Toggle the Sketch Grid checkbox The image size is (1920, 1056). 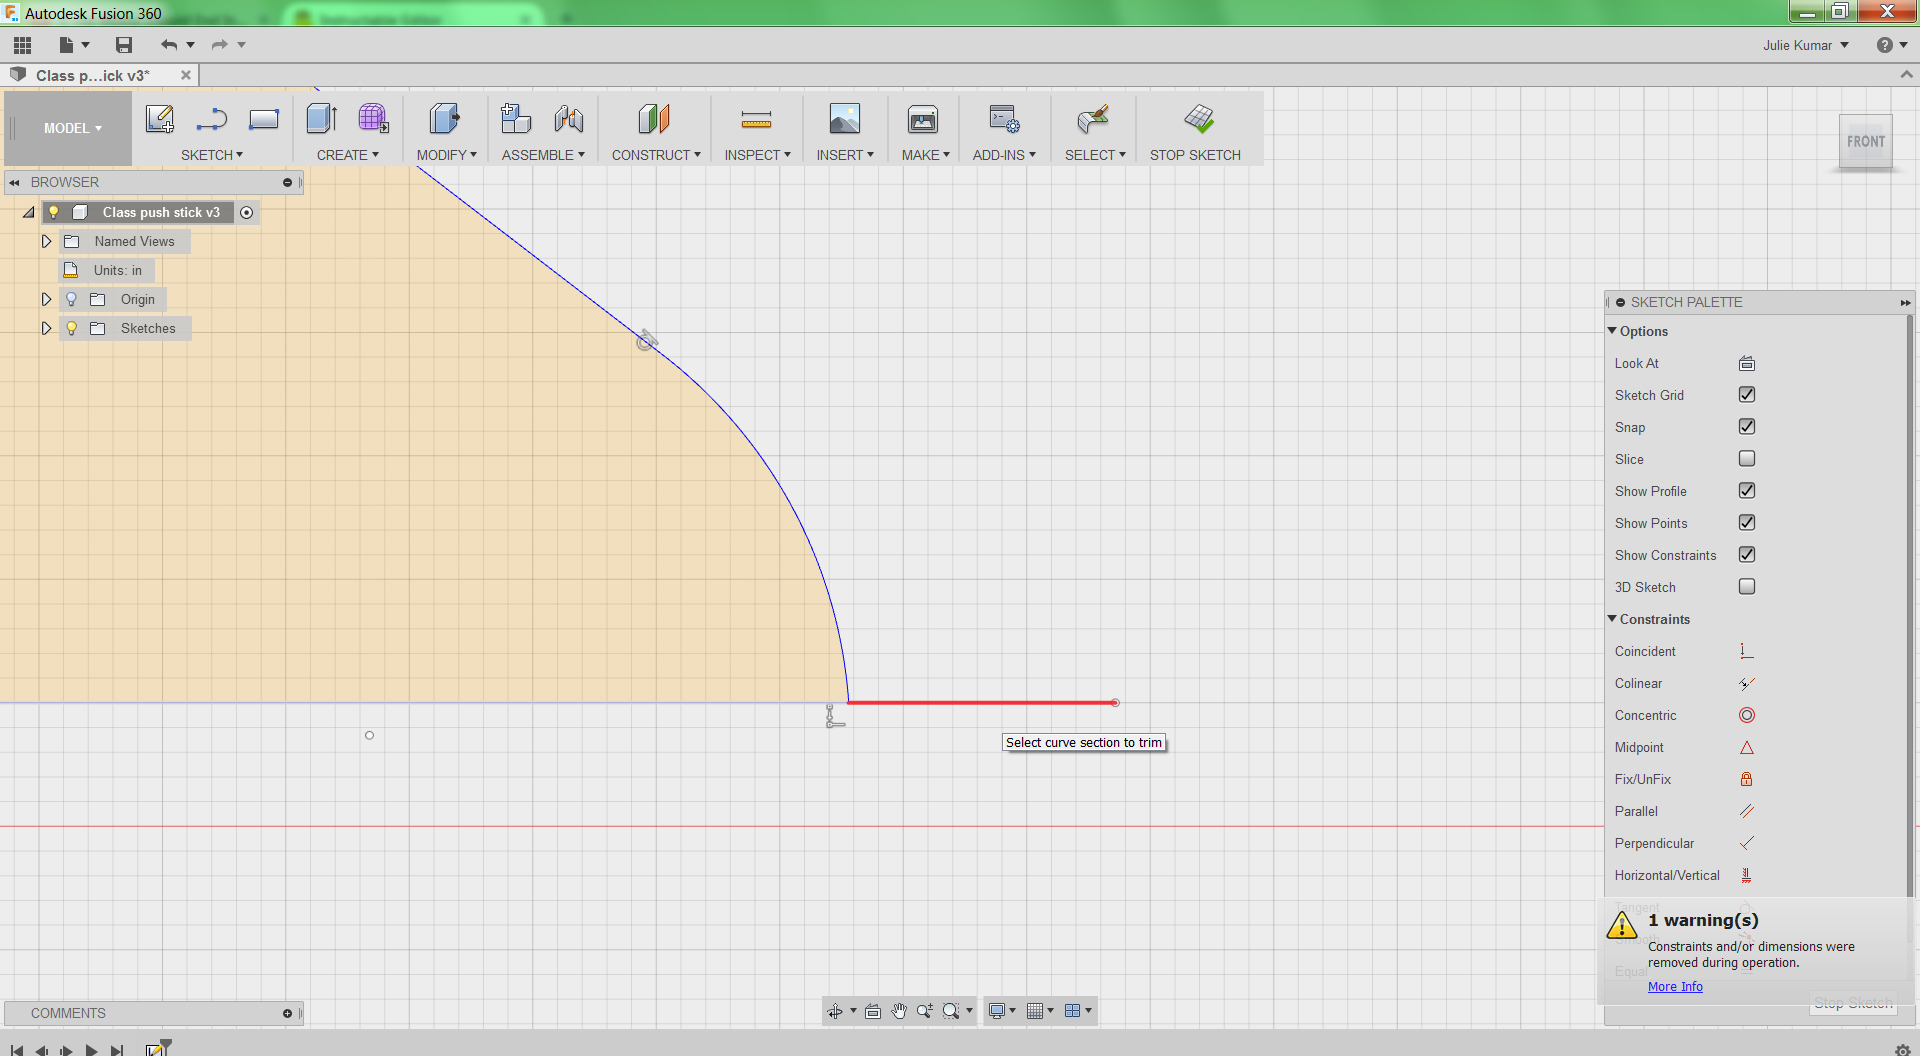coord(1747,395)
